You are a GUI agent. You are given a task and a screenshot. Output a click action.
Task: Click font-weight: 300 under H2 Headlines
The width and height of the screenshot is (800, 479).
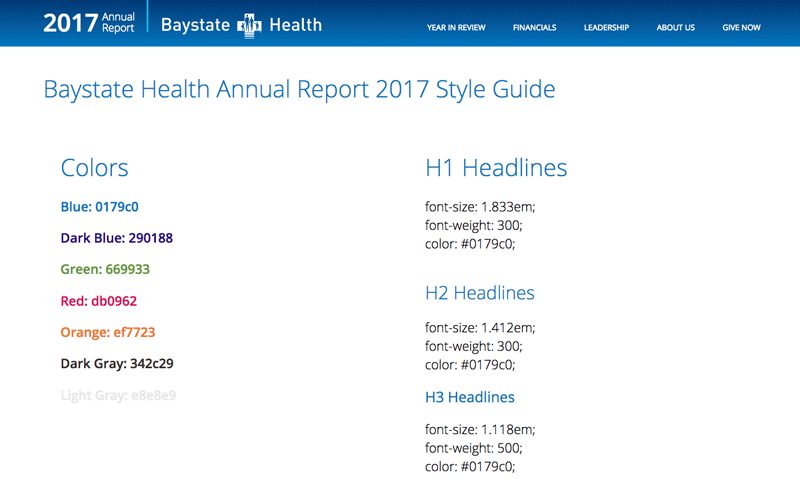coord(473,346)
